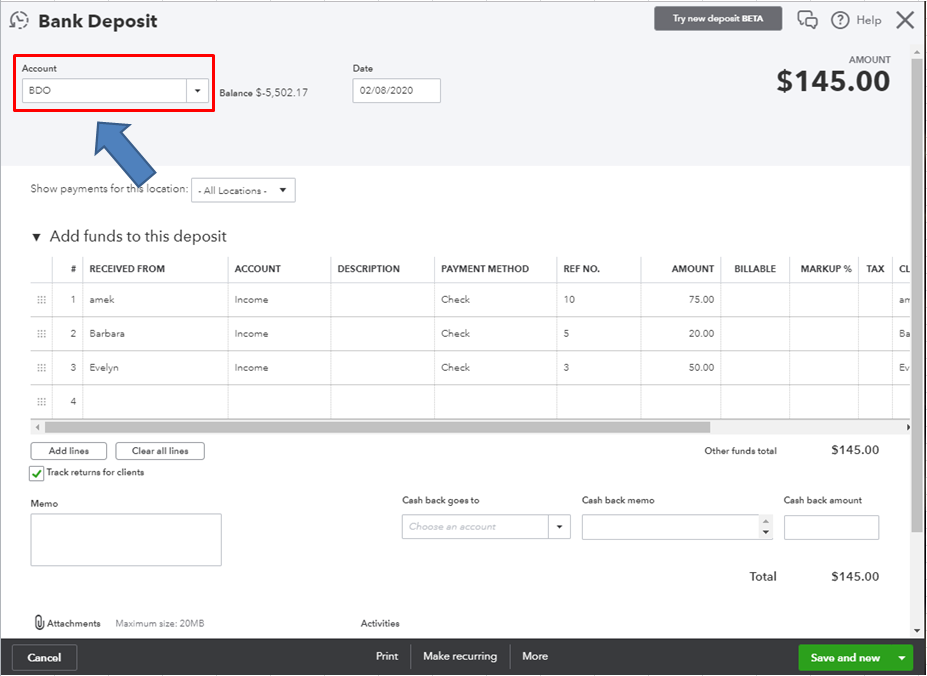Screen dimensions: 927x676
Task: Click the Cash back memo text field
Action: click(x=670, y=527)
